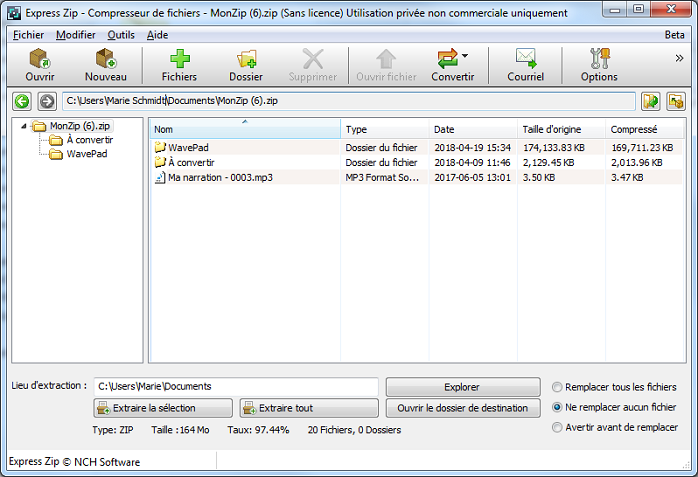Screen dimensions: 698x477
Task: Select the À convertir row in the list
Action: tap(417, 162)
